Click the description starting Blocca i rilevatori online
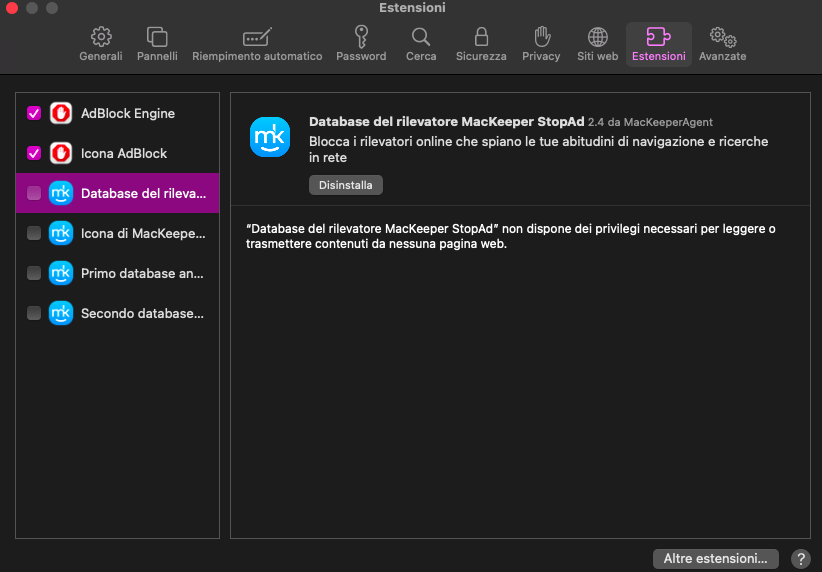Image resolution: width=822 pixels, height=572 pixels. pos(538,149)
